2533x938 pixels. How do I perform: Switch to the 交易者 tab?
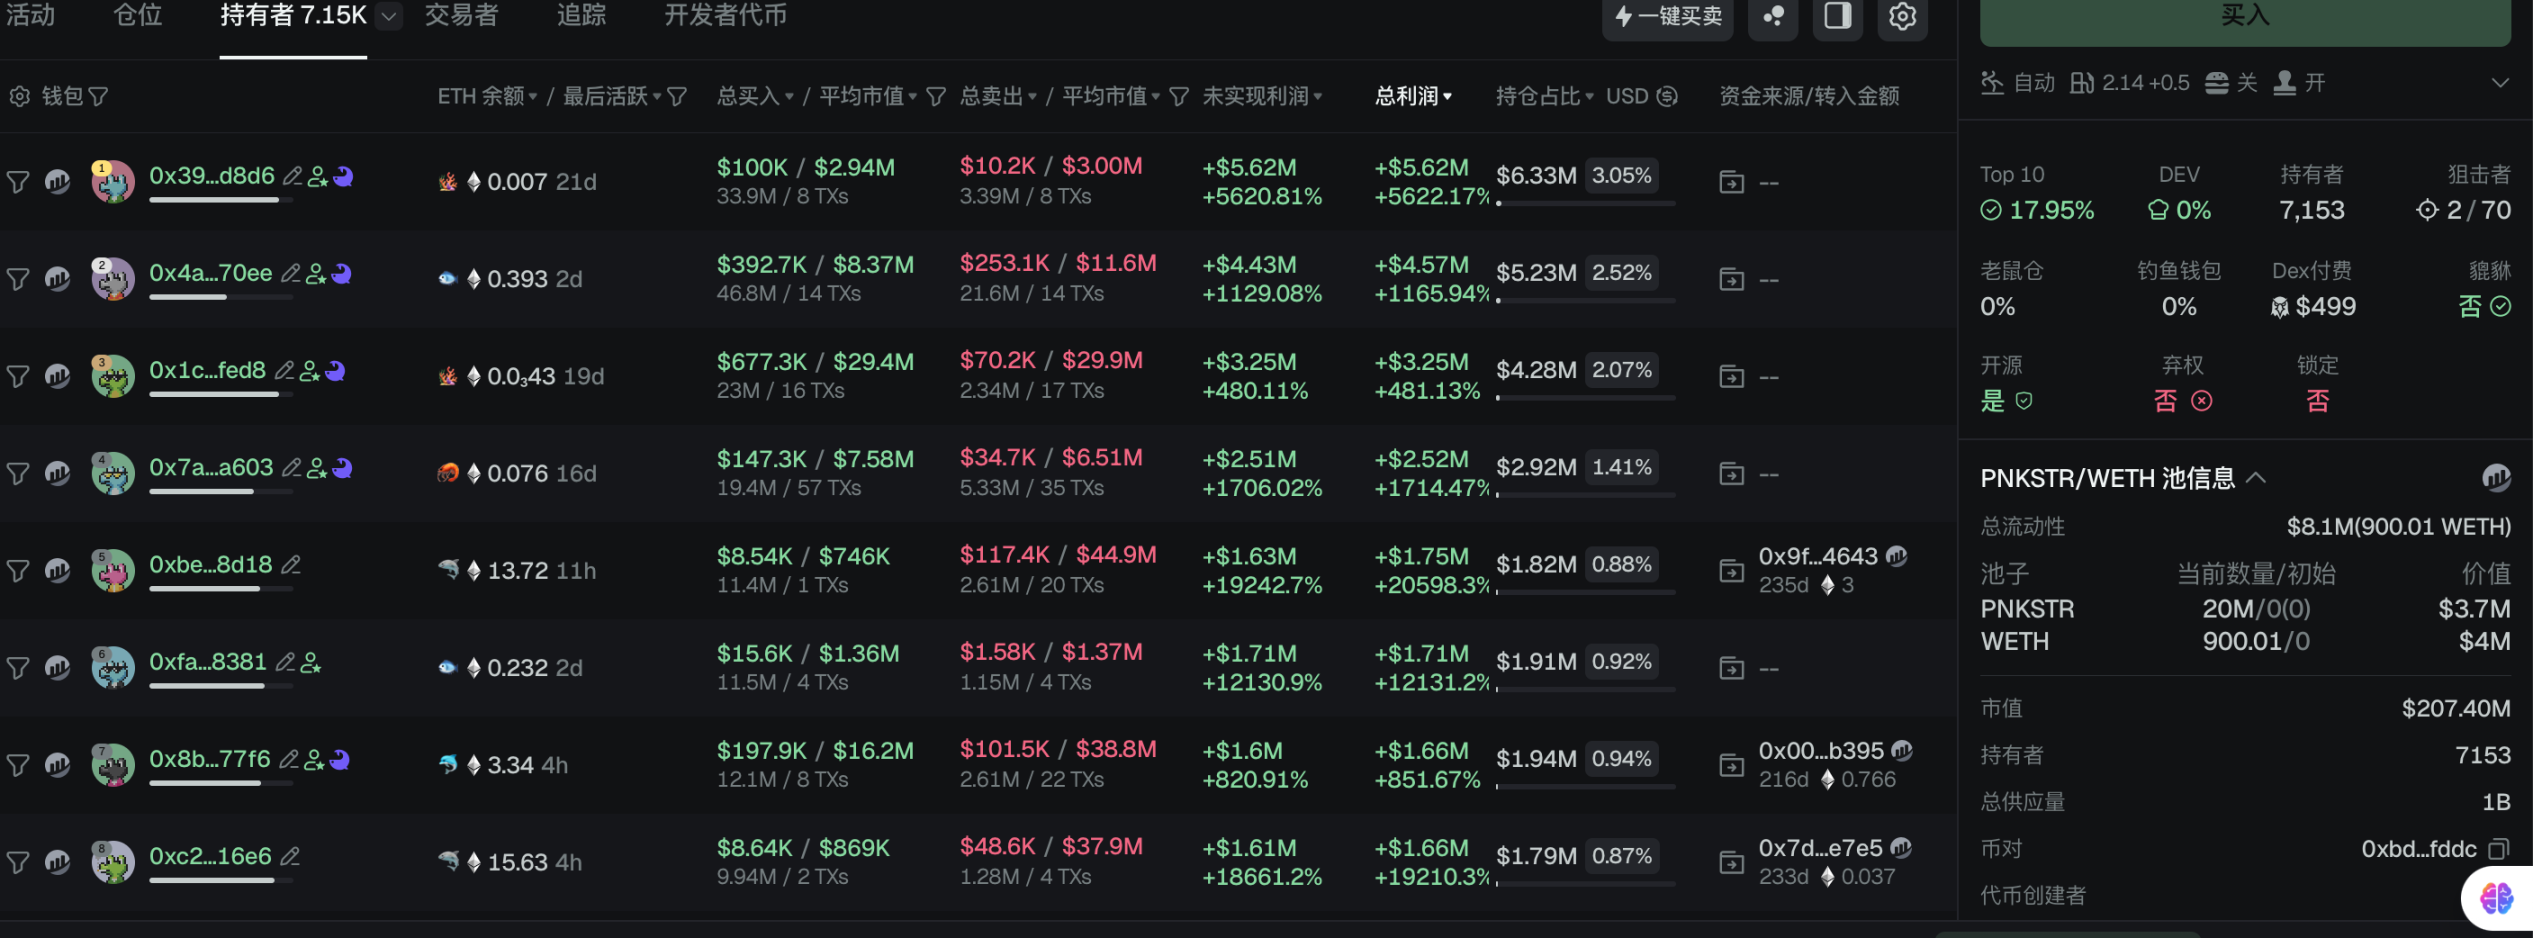(461, 16)
